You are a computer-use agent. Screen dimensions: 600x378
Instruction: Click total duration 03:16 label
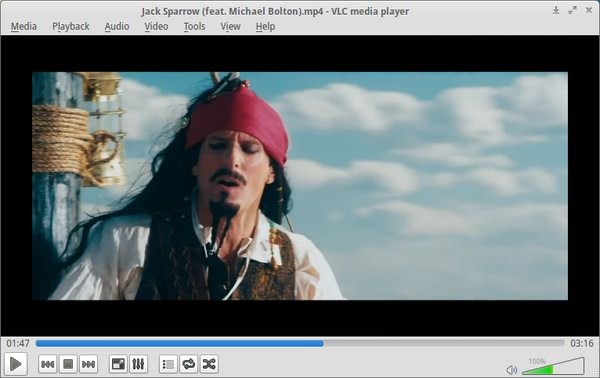click(x=582, y=343)
